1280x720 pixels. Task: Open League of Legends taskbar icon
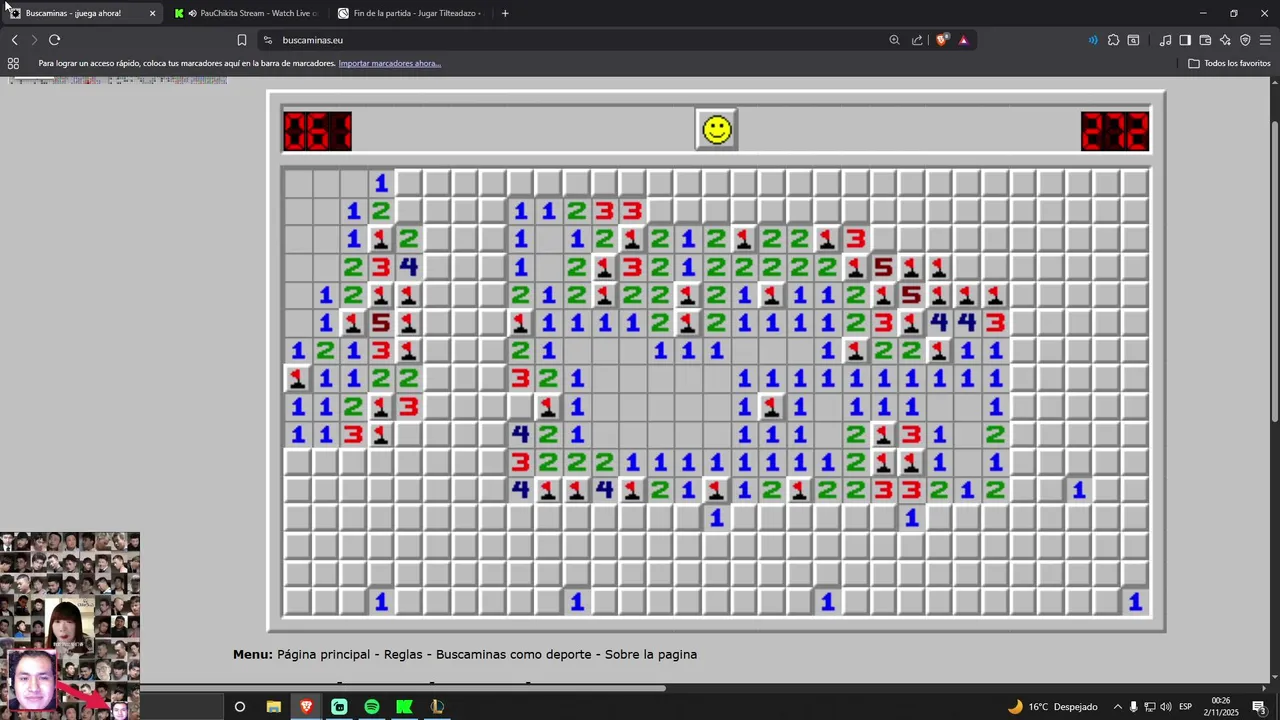[x=437, y=707]
